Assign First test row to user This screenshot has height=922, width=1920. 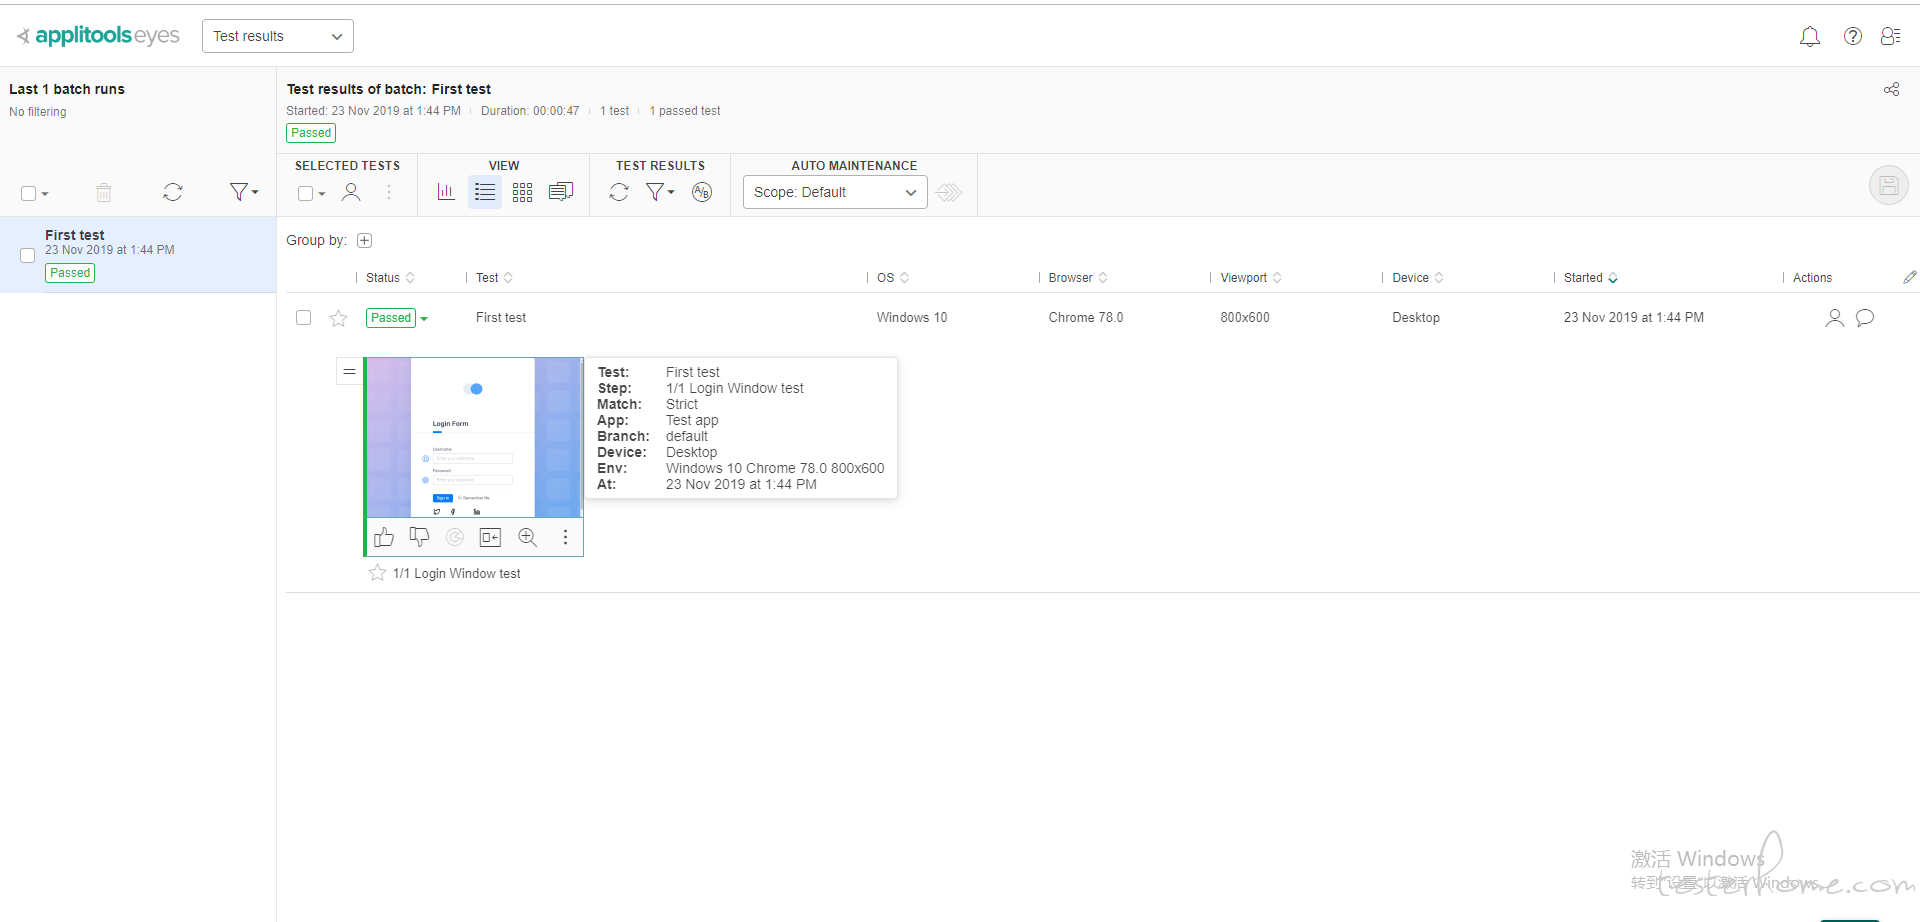1834,318
